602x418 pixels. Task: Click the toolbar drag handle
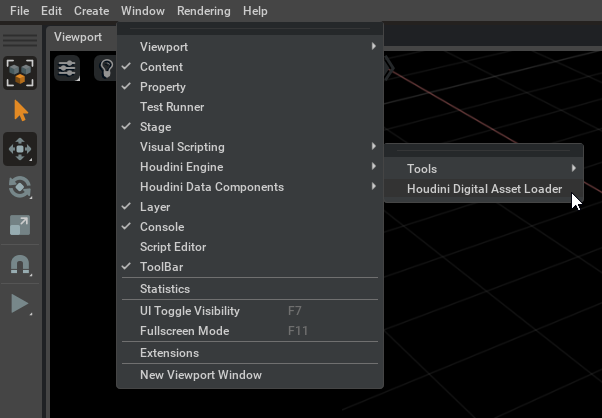point(20,40)
